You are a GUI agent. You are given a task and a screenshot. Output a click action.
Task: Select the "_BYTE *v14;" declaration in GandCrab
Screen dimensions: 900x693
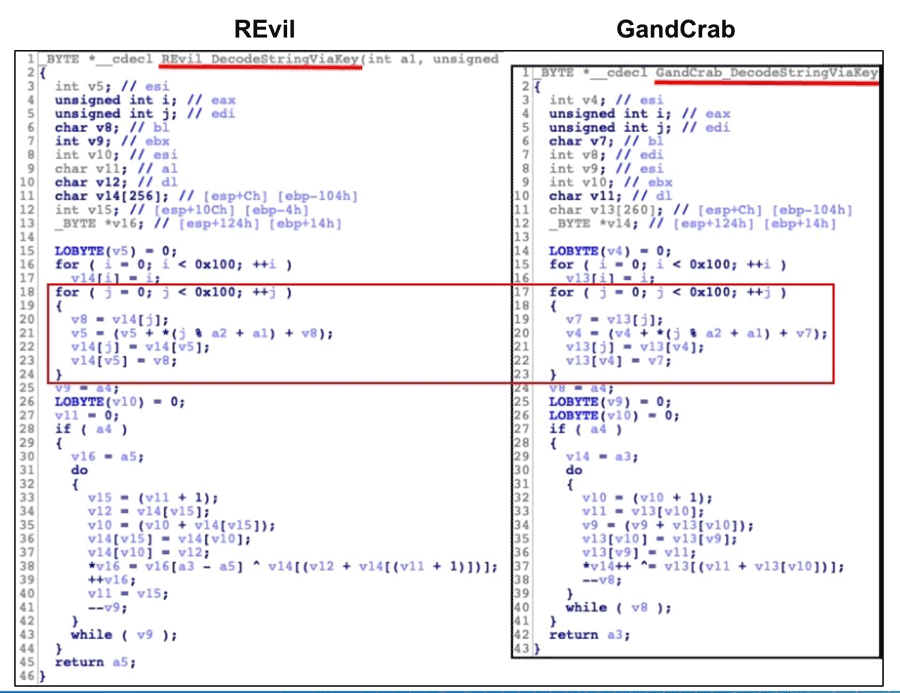[x=593, y=224]
